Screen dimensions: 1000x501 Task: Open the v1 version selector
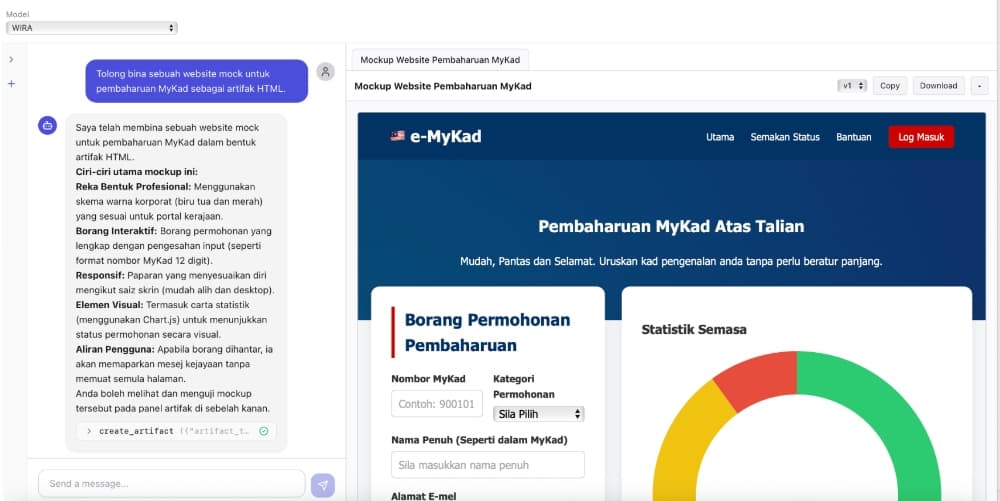(851, 85)
